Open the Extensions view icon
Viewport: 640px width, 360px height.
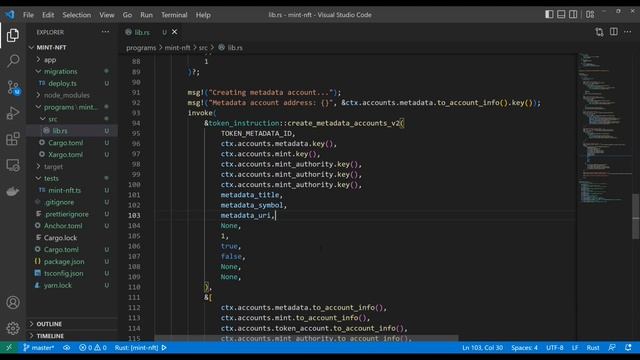[x=13, y=139]
